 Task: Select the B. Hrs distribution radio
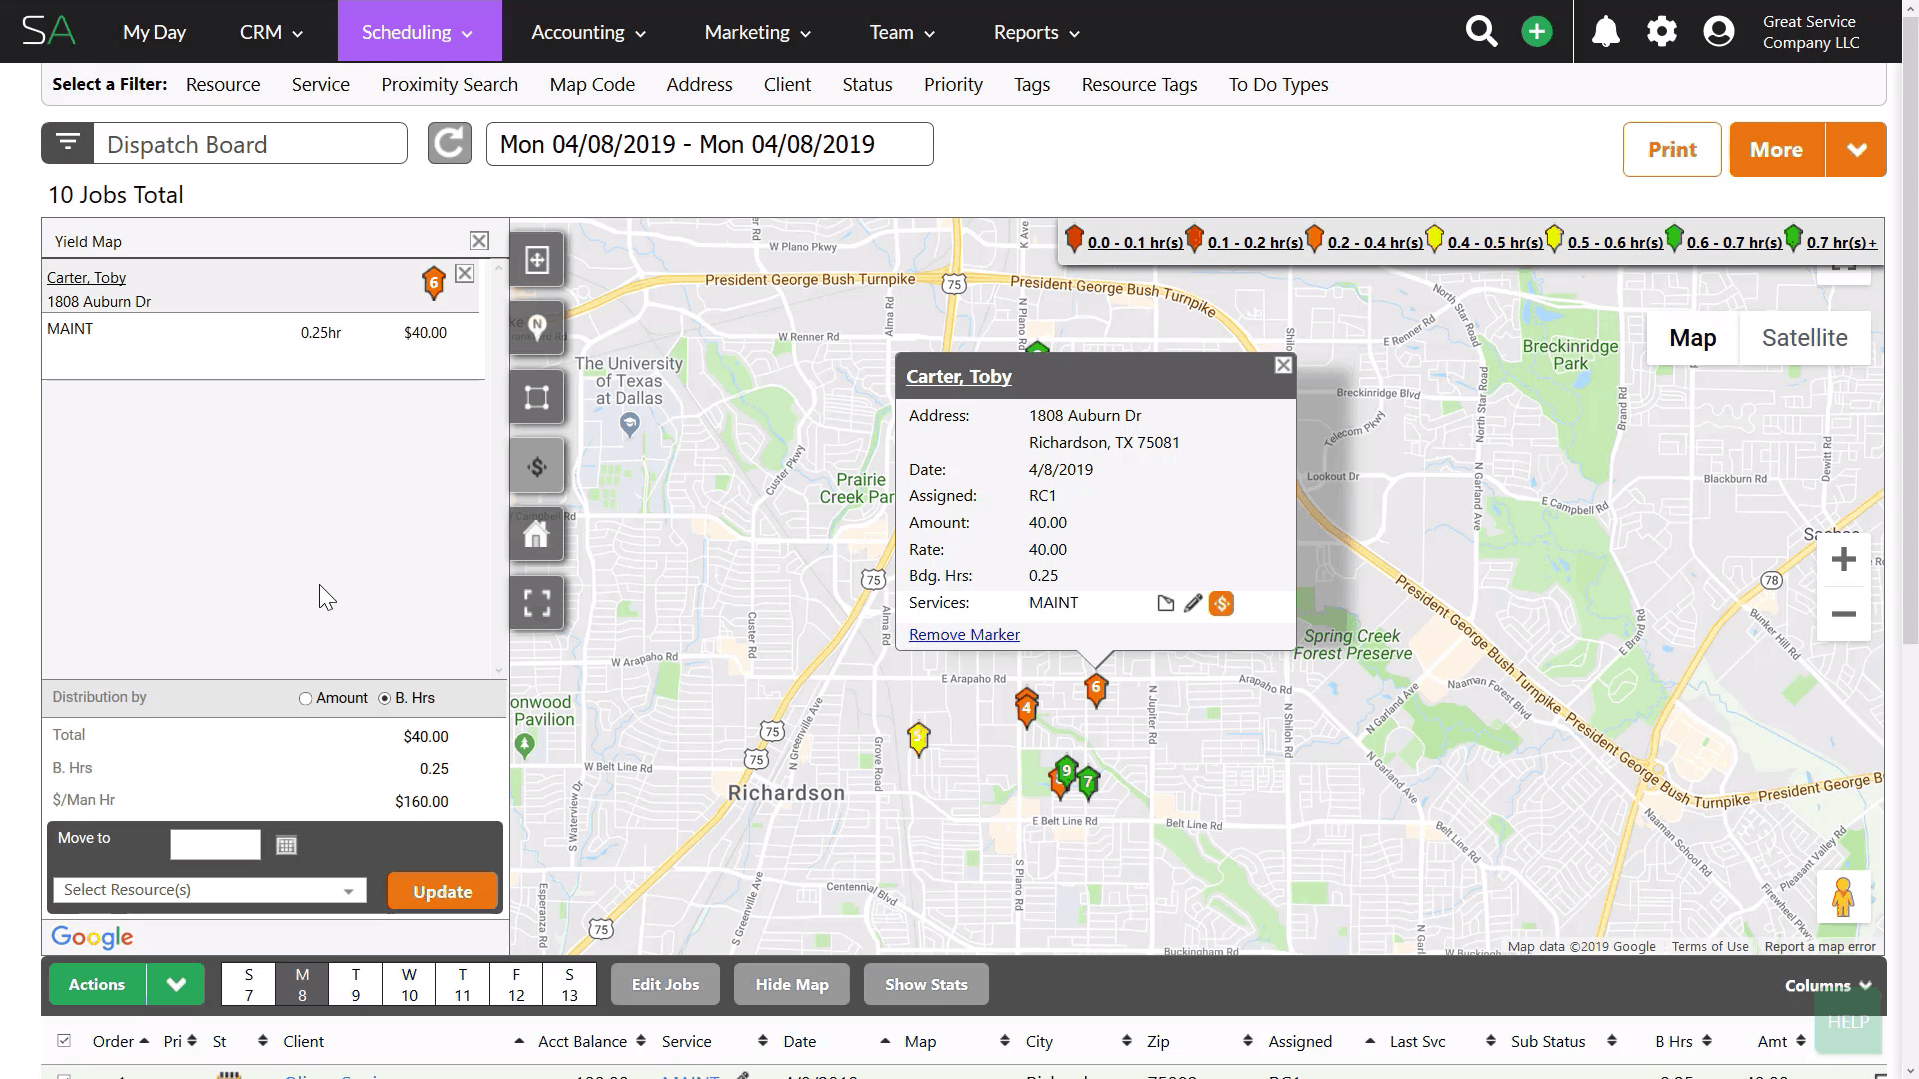[x=384, y=699]
